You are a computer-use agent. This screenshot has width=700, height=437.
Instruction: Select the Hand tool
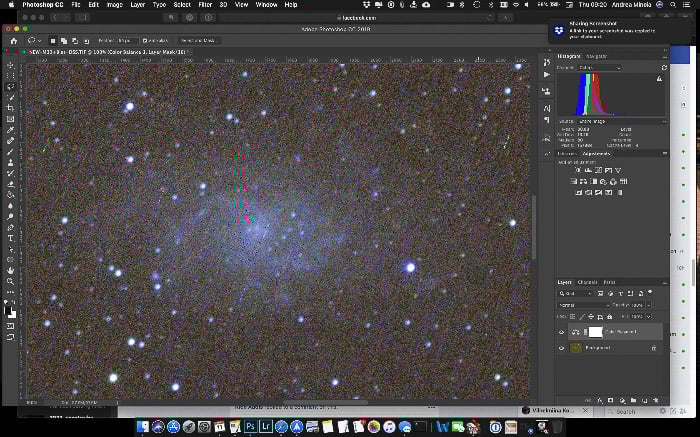(x=10, y=271)
